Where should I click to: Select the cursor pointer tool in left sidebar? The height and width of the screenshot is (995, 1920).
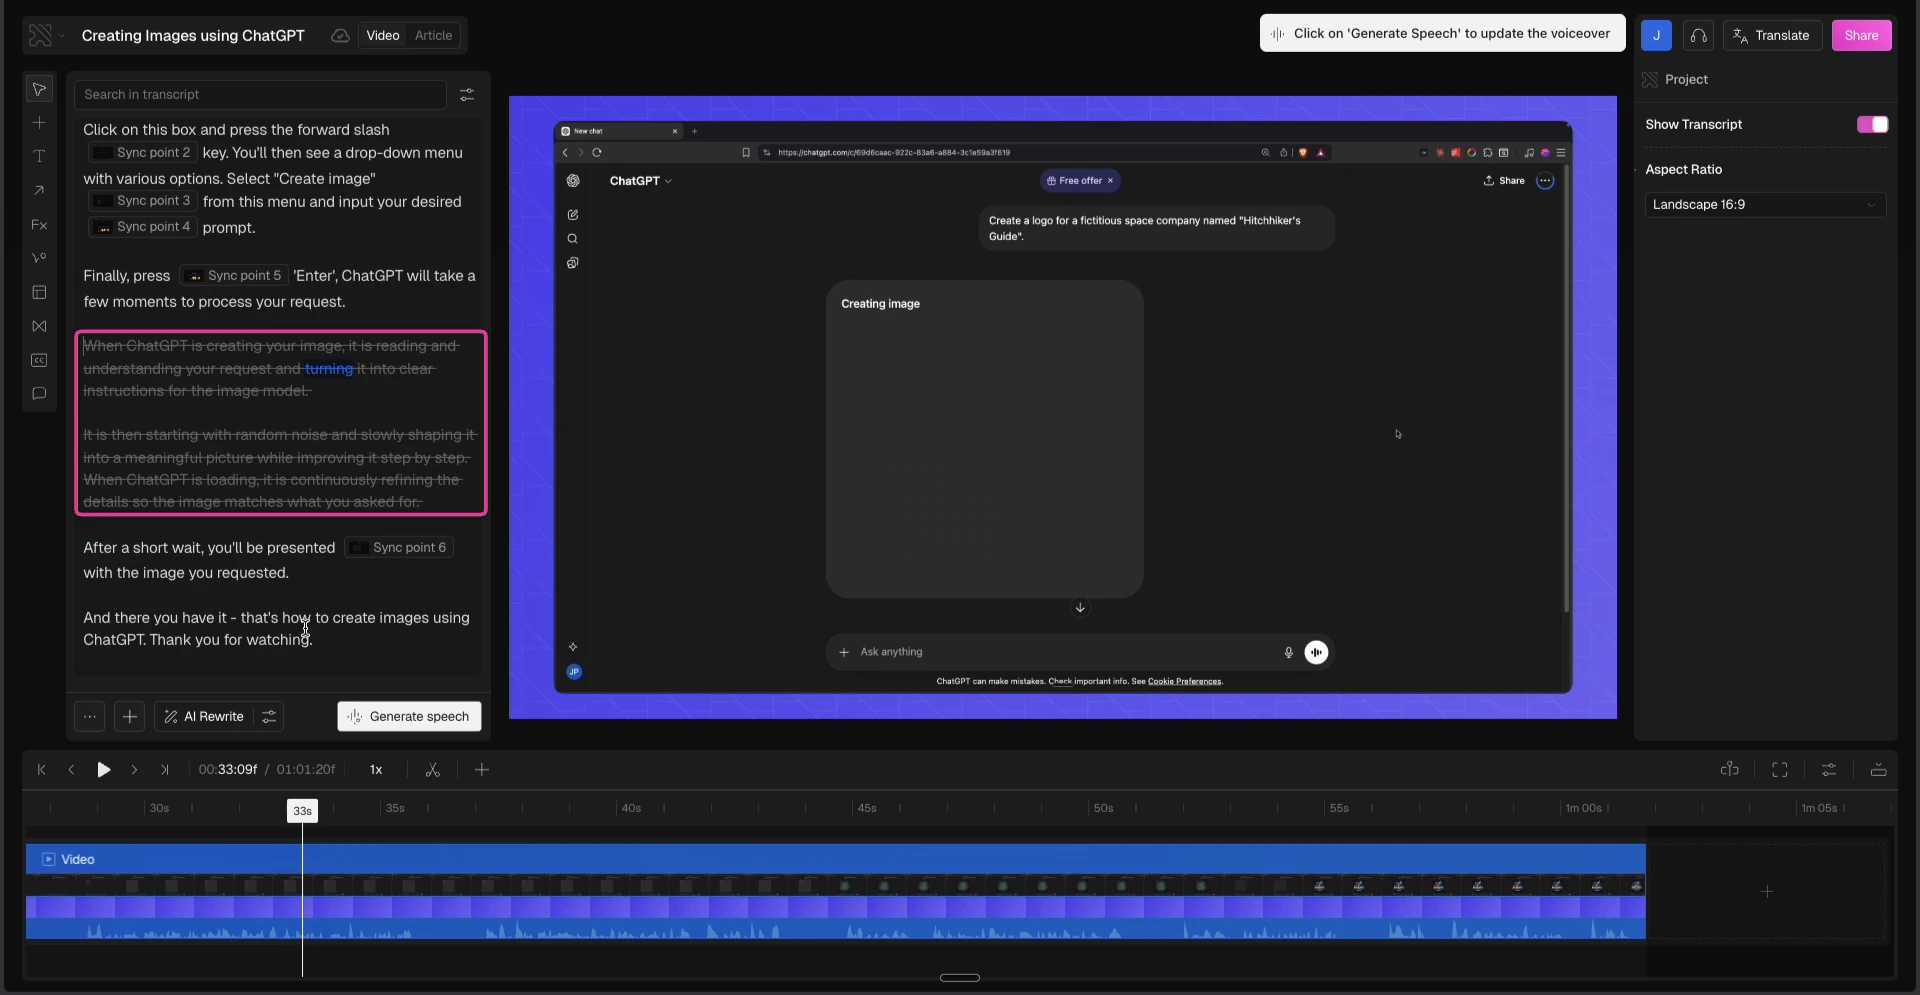(x=39, y=89)
